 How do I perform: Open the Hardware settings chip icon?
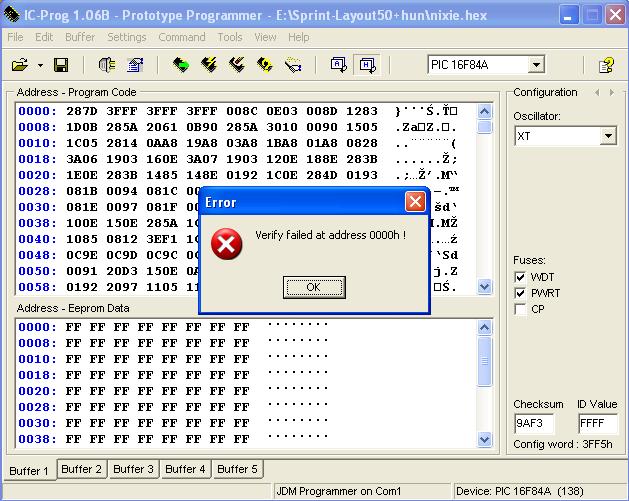(x=107, y=65)
